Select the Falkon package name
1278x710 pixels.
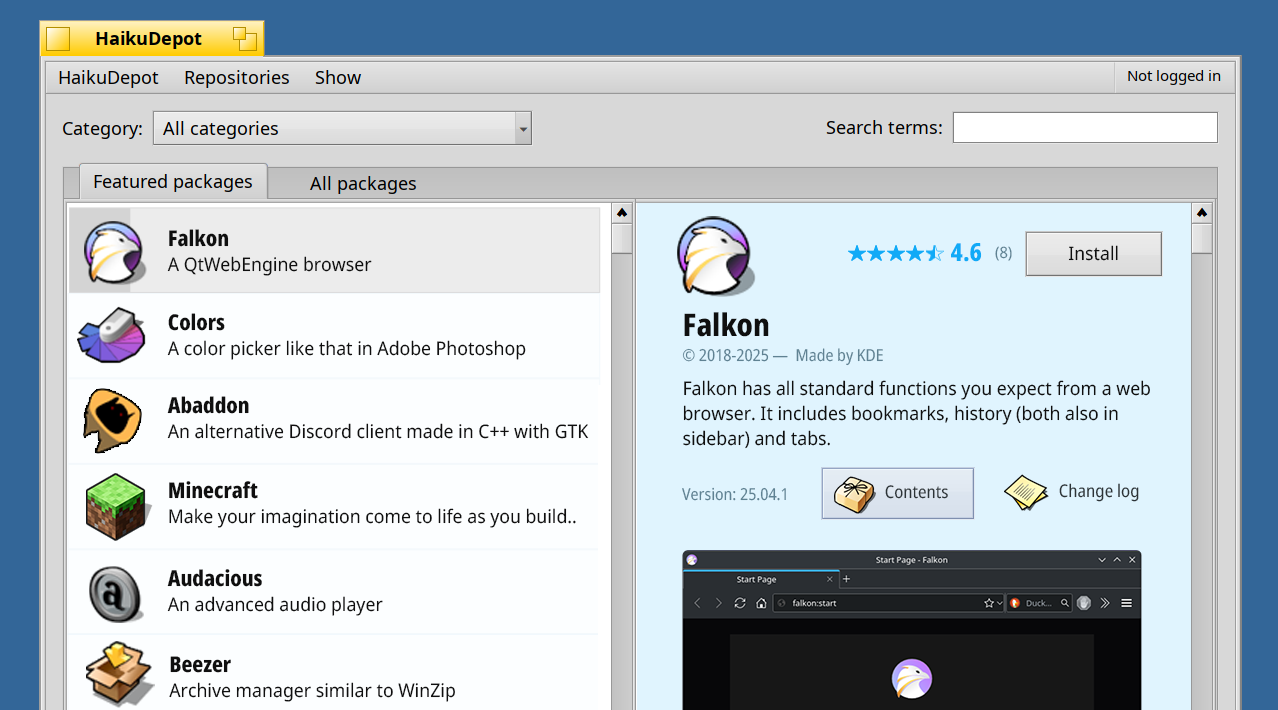[198, 238]
